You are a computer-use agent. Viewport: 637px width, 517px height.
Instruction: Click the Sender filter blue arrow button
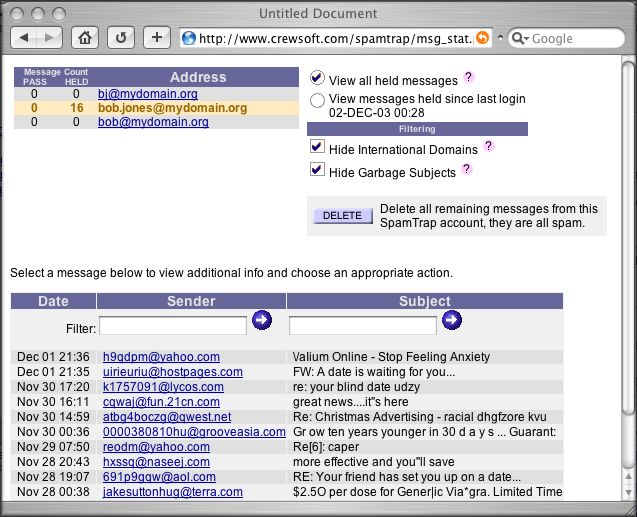click(261, 320)
